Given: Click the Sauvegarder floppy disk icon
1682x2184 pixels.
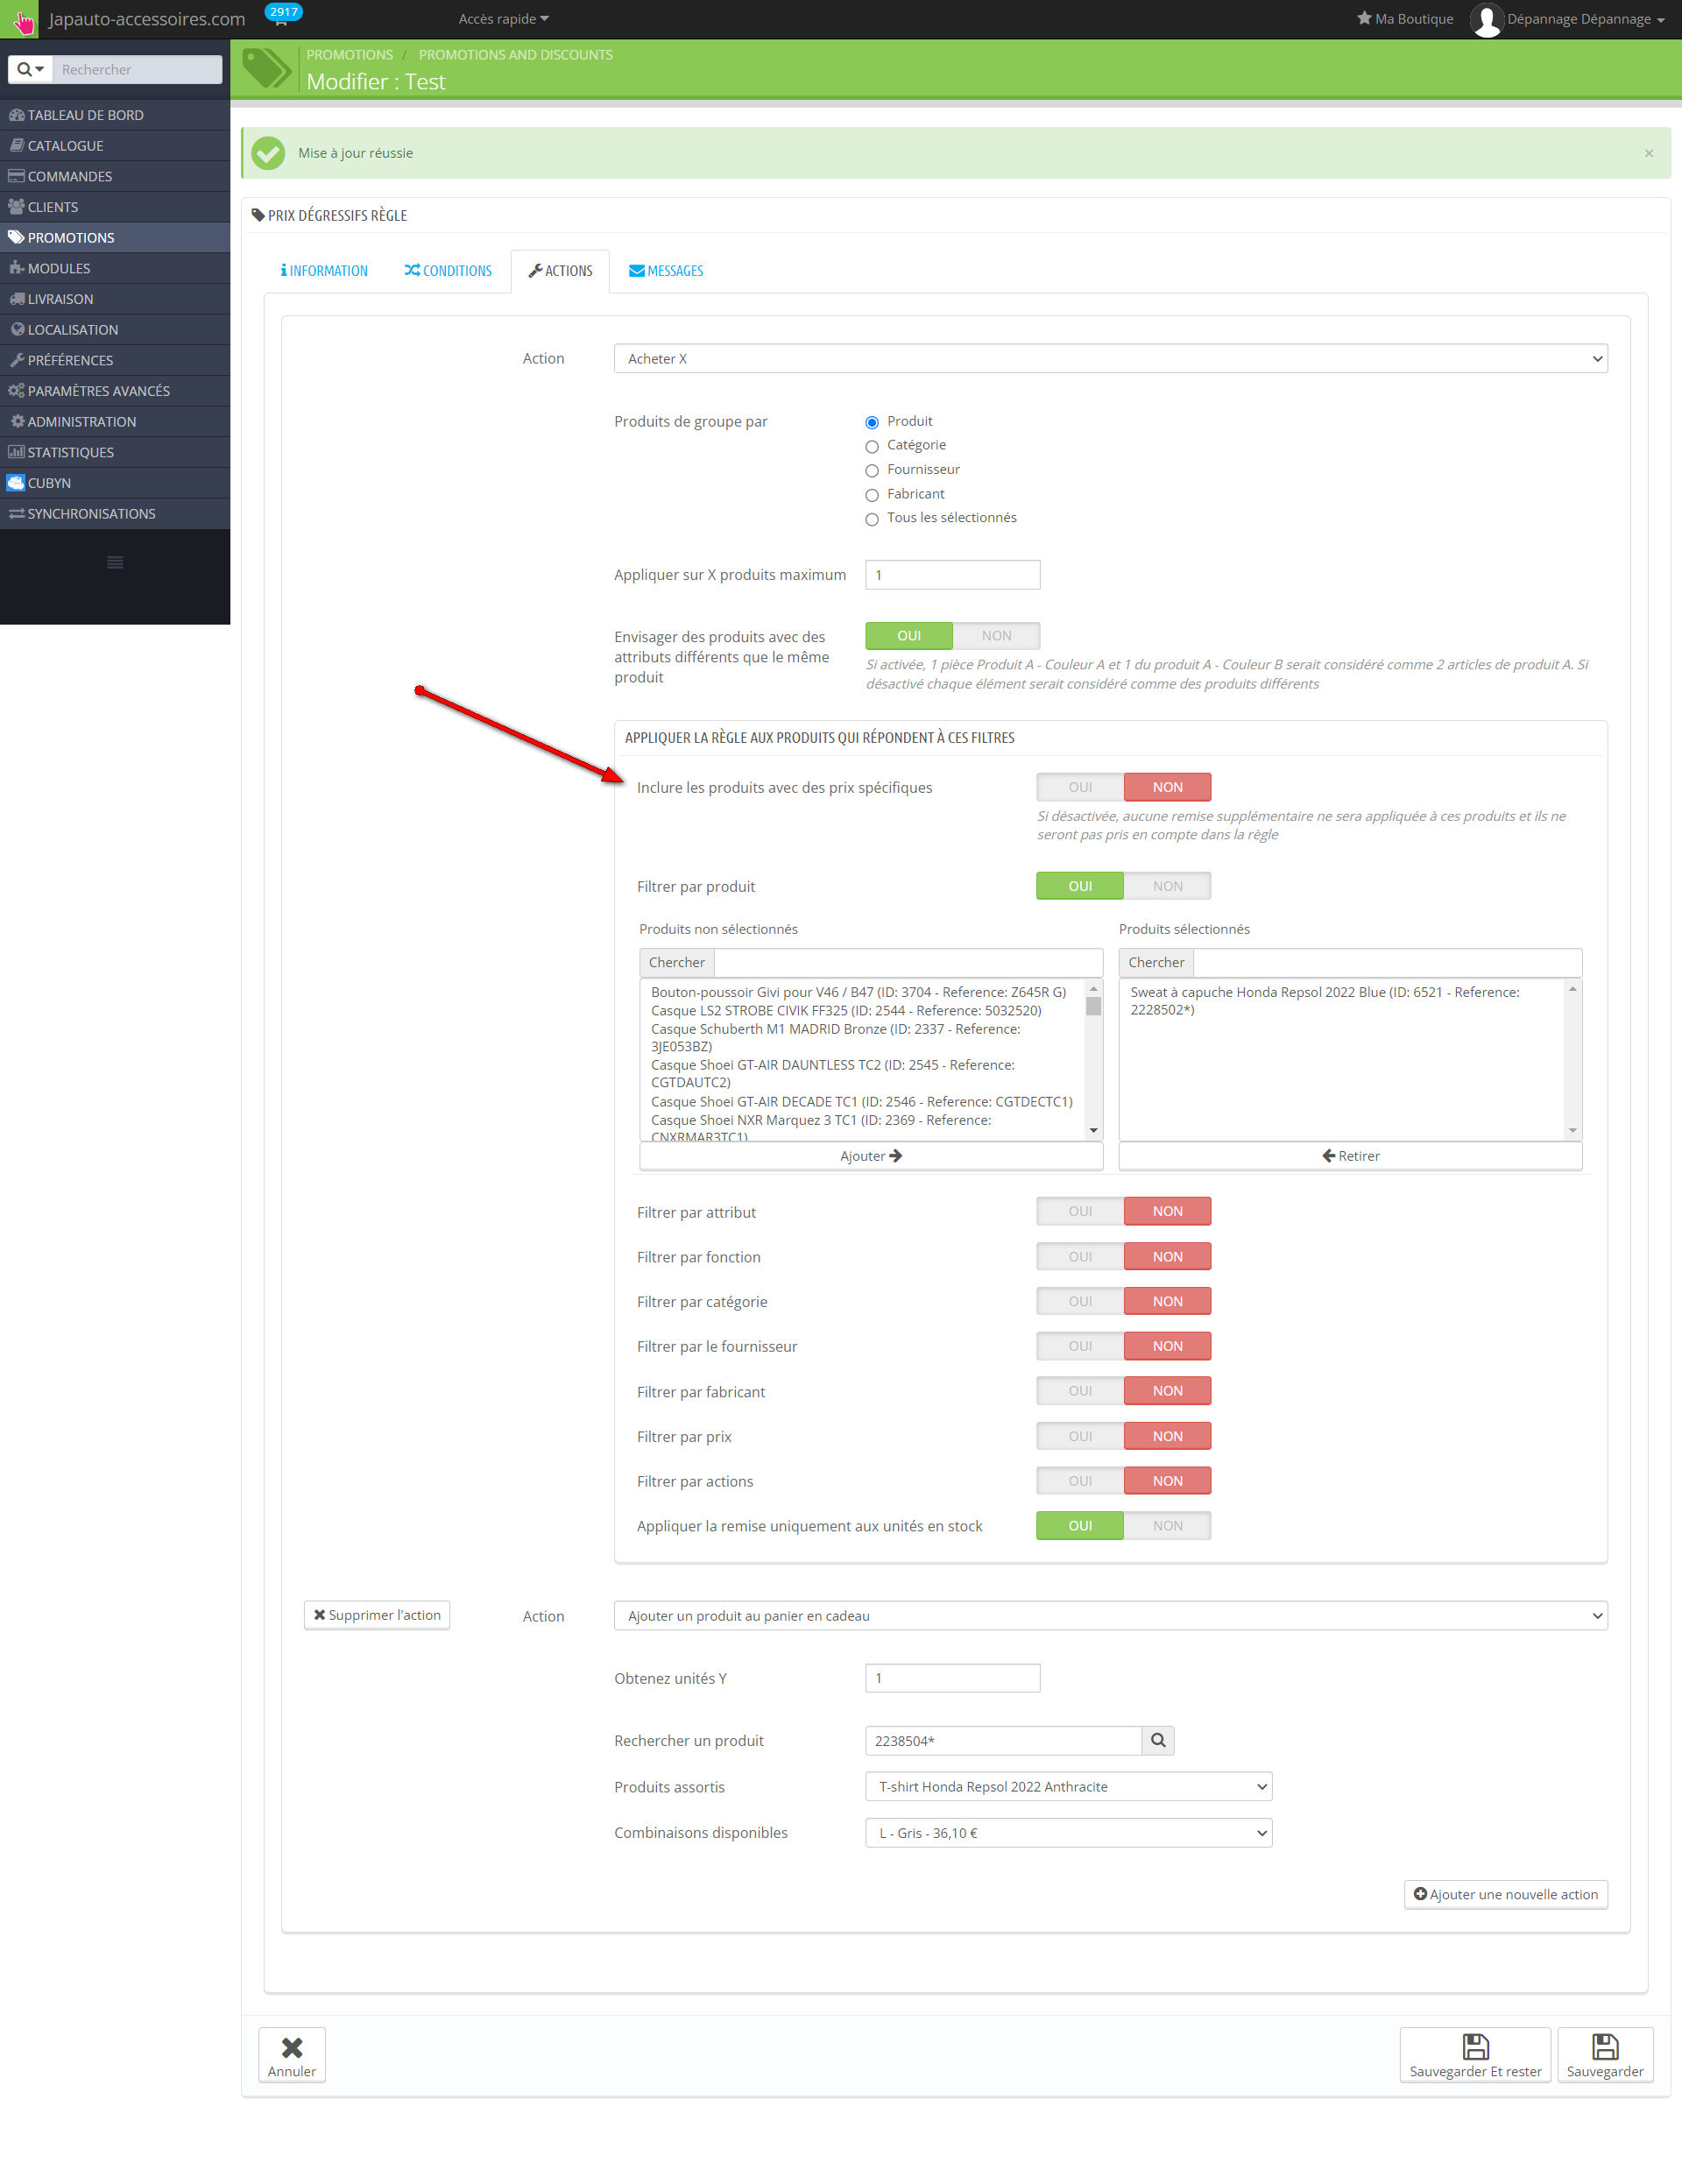Looking at the screenshot, I should [x=1604, y=2046].
